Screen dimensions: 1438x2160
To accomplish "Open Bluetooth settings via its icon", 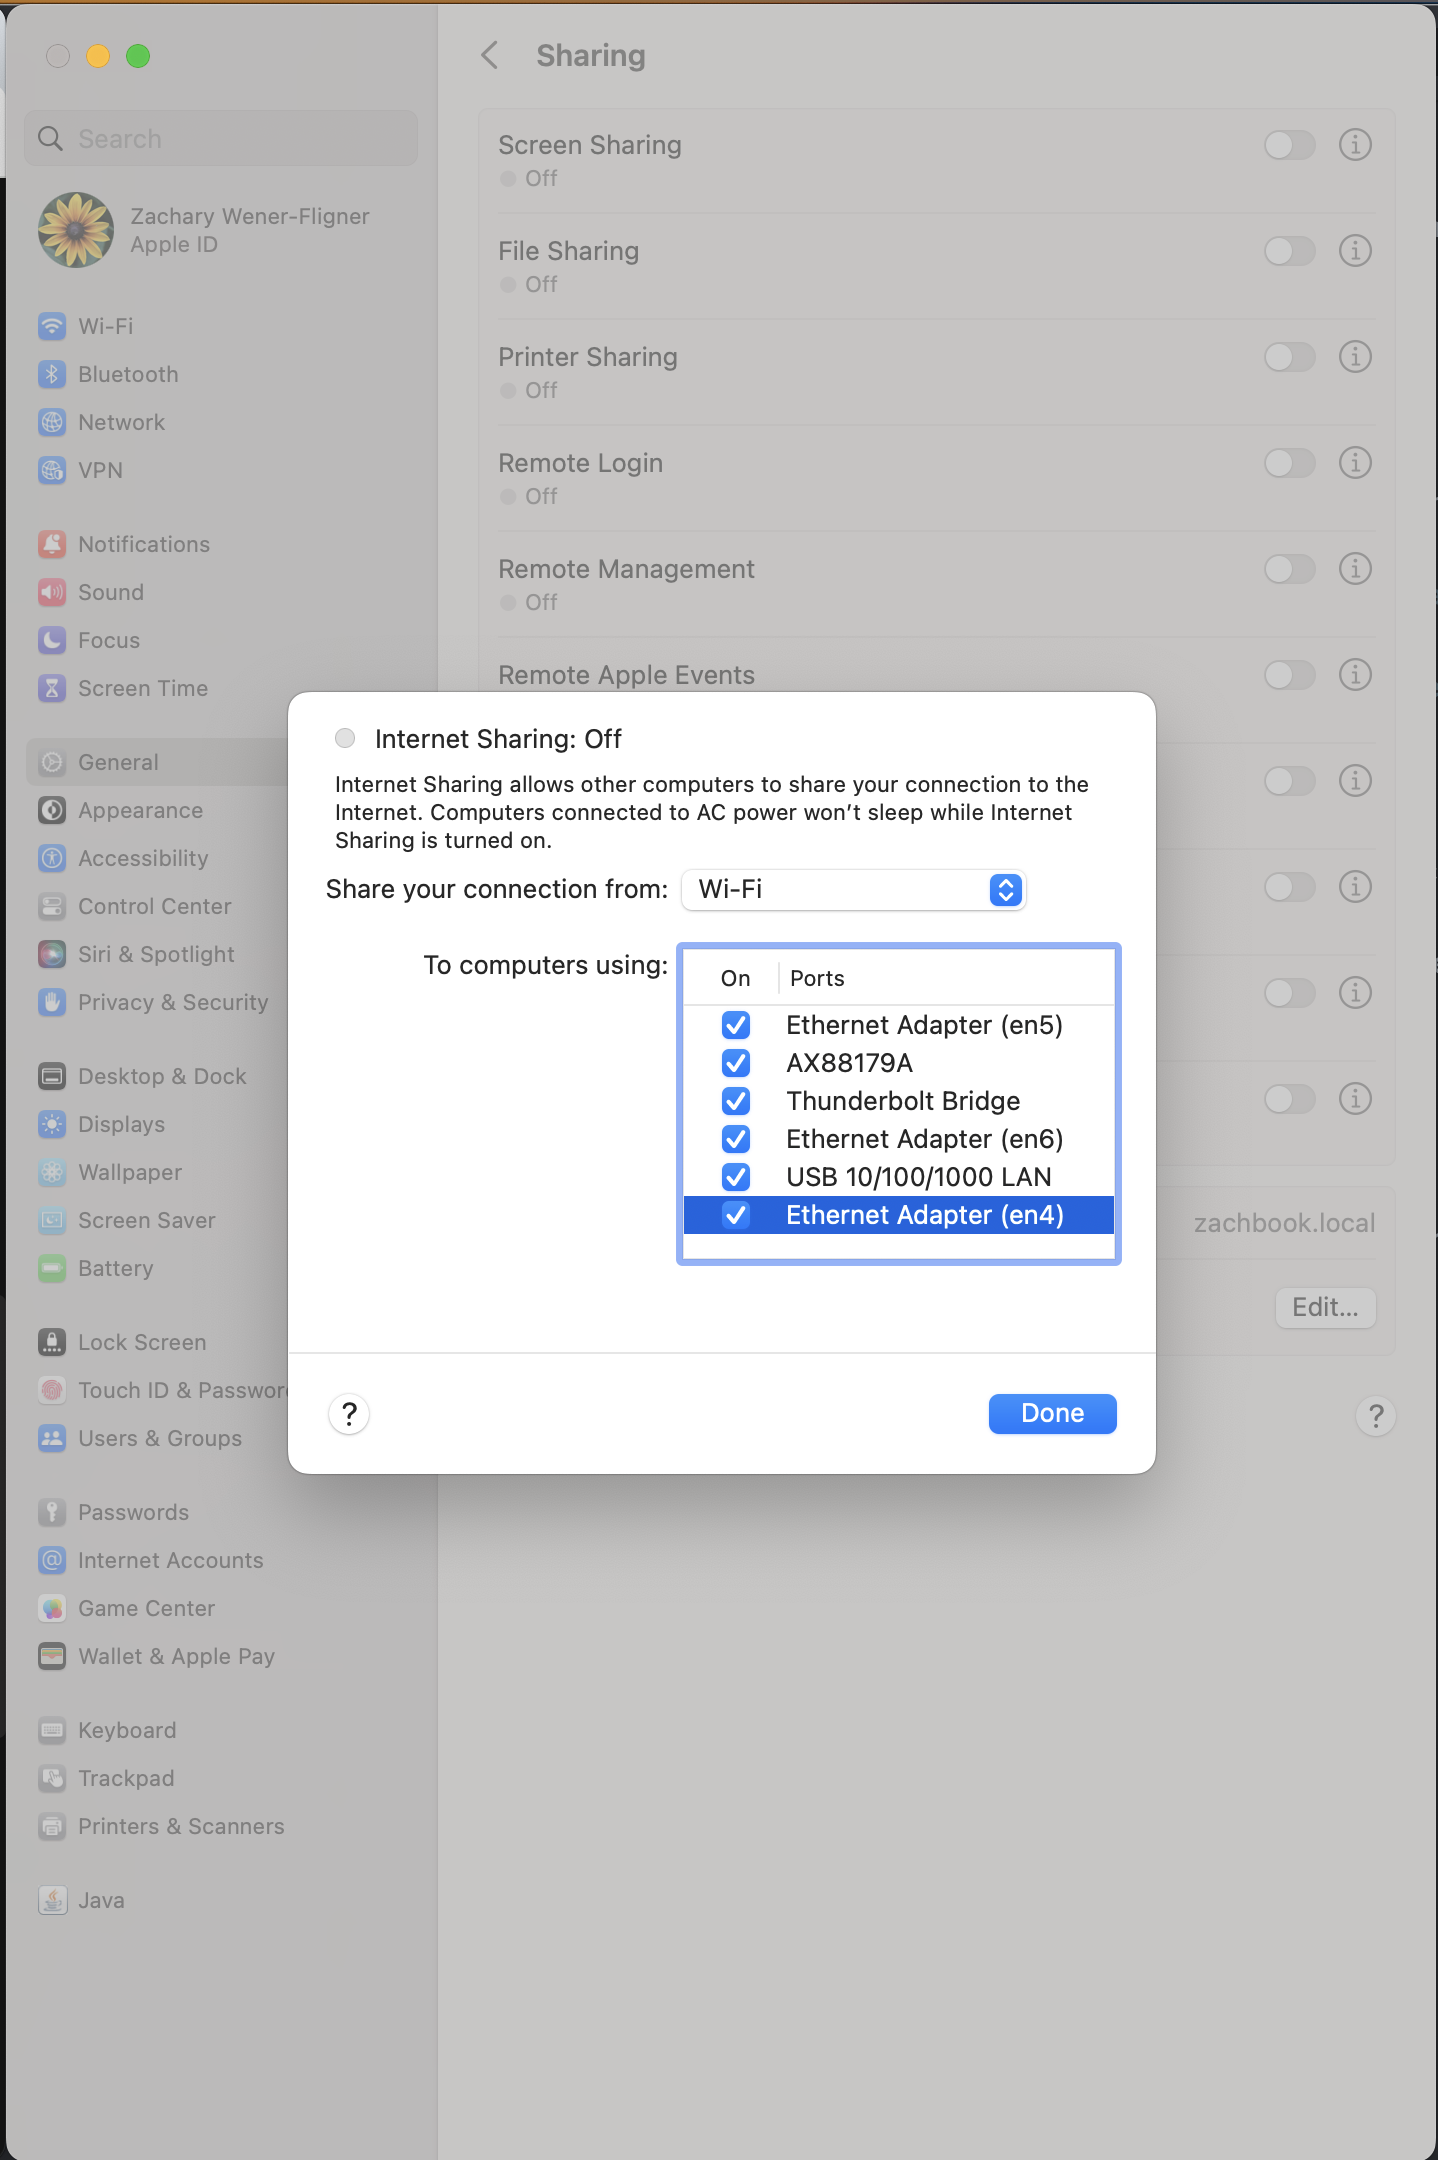I will (52, 374).
